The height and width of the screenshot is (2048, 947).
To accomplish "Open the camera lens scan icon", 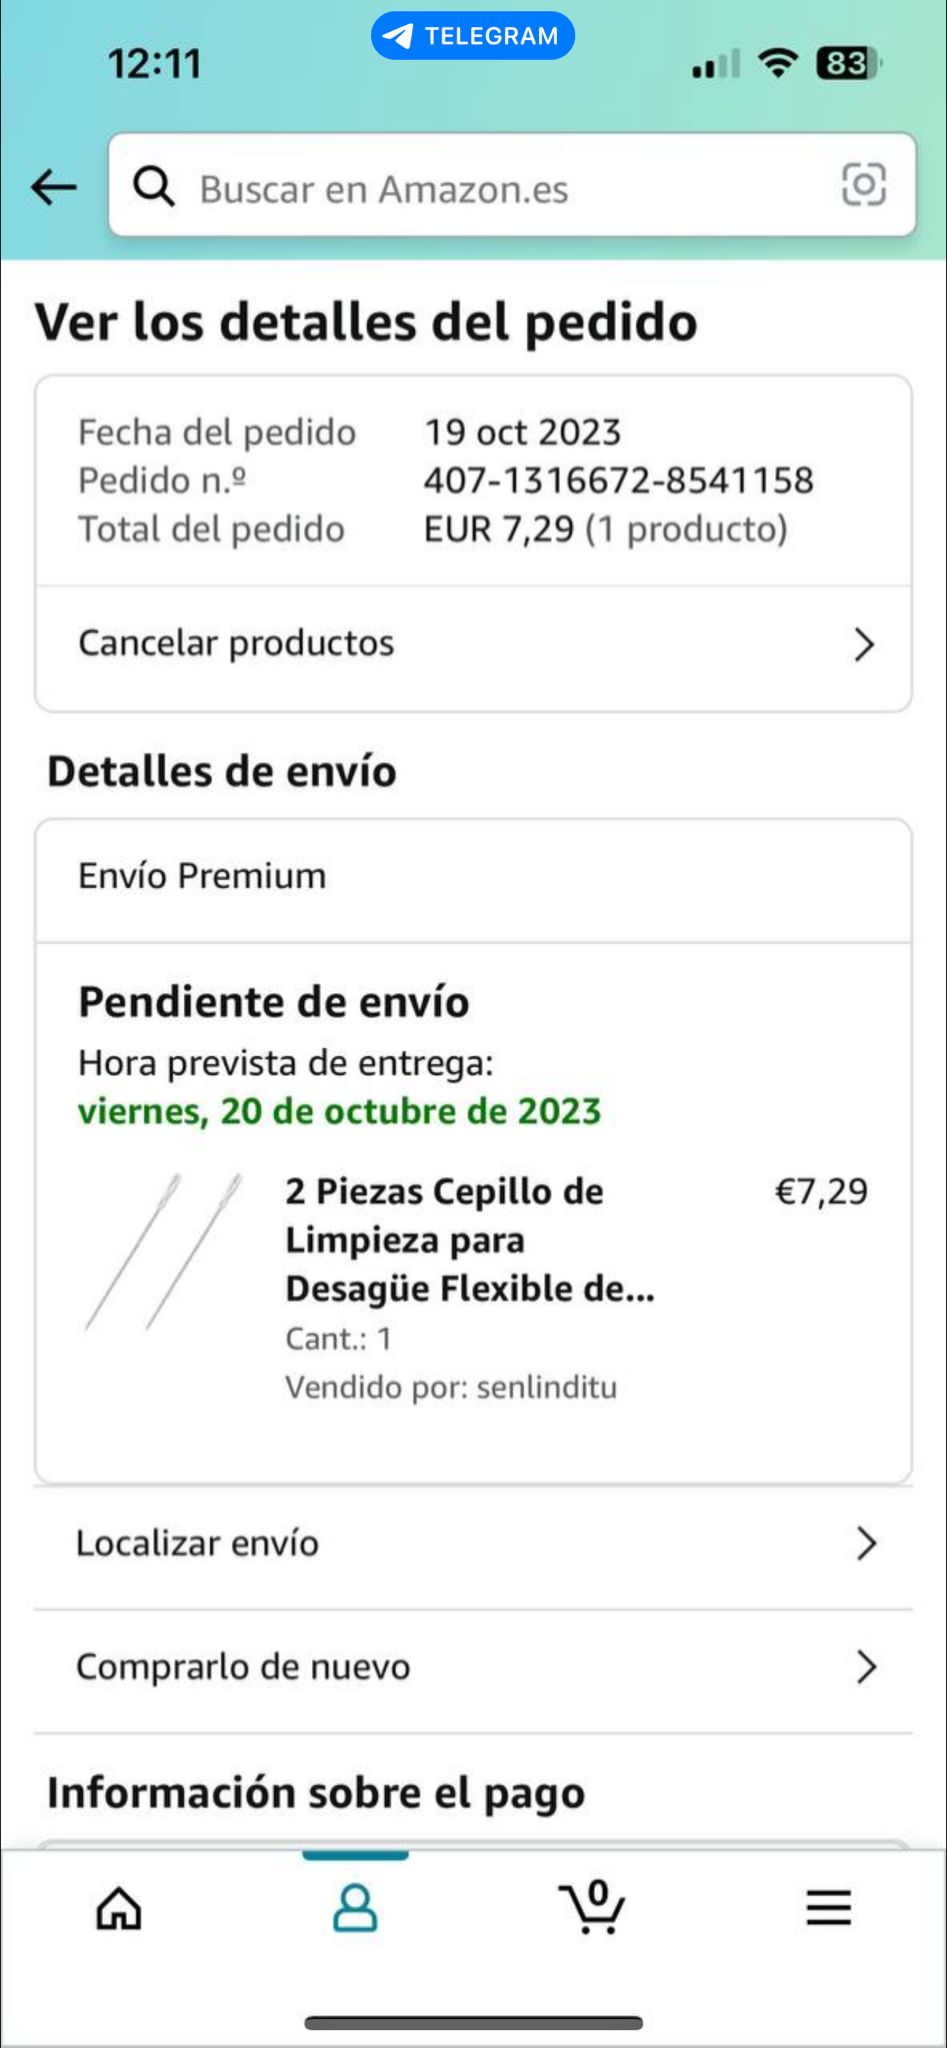I will (x=863, y=185).
